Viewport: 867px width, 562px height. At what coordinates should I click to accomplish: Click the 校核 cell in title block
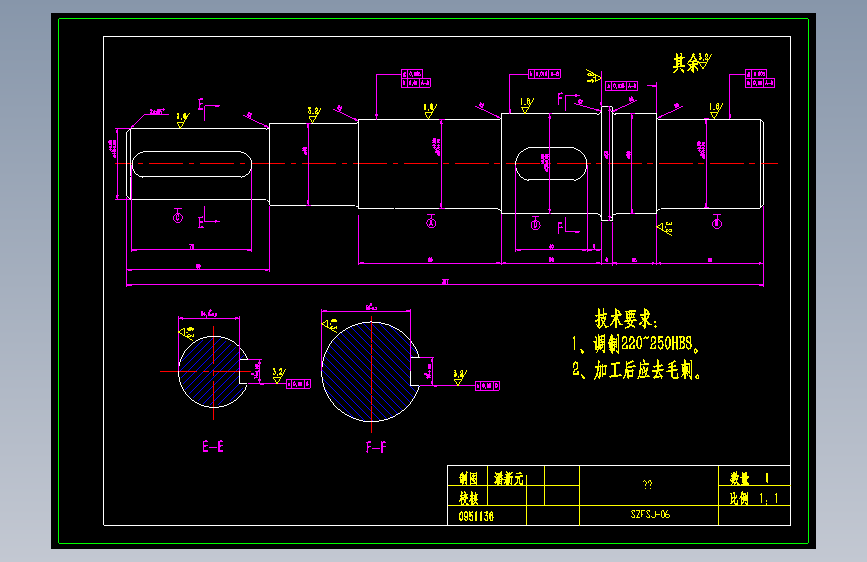467,498
